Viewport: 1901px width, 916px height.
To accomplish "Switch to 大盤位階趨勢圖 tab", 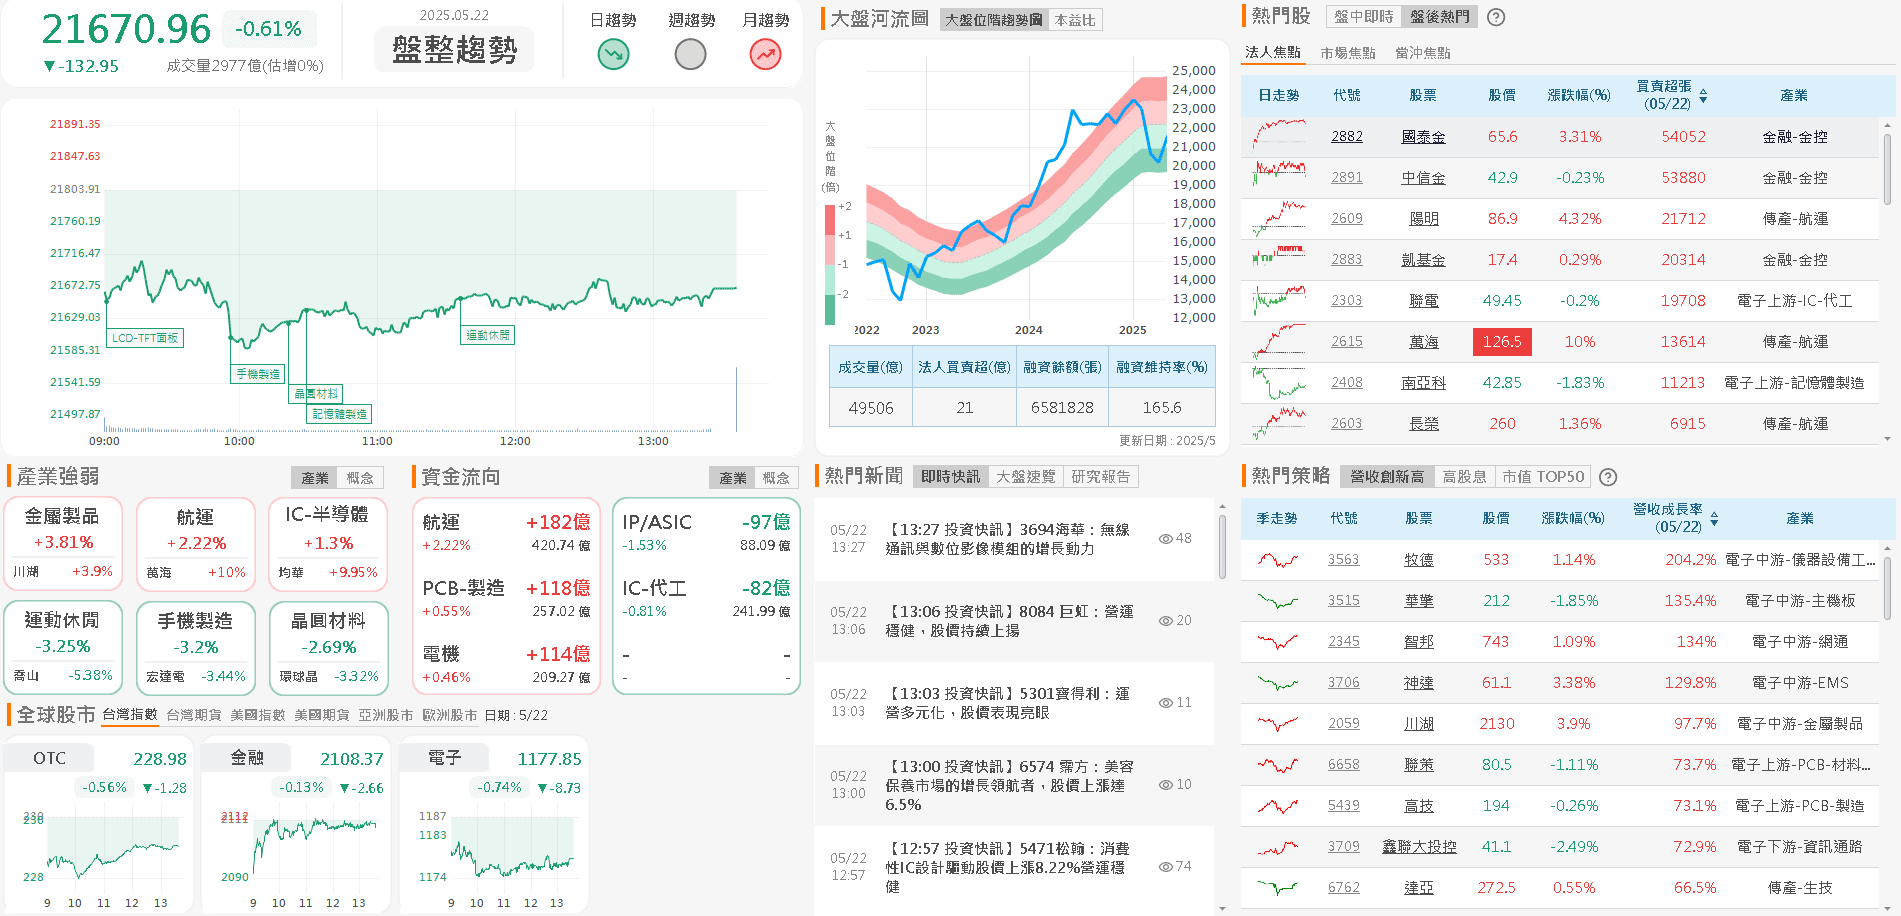I will (994, 20).
